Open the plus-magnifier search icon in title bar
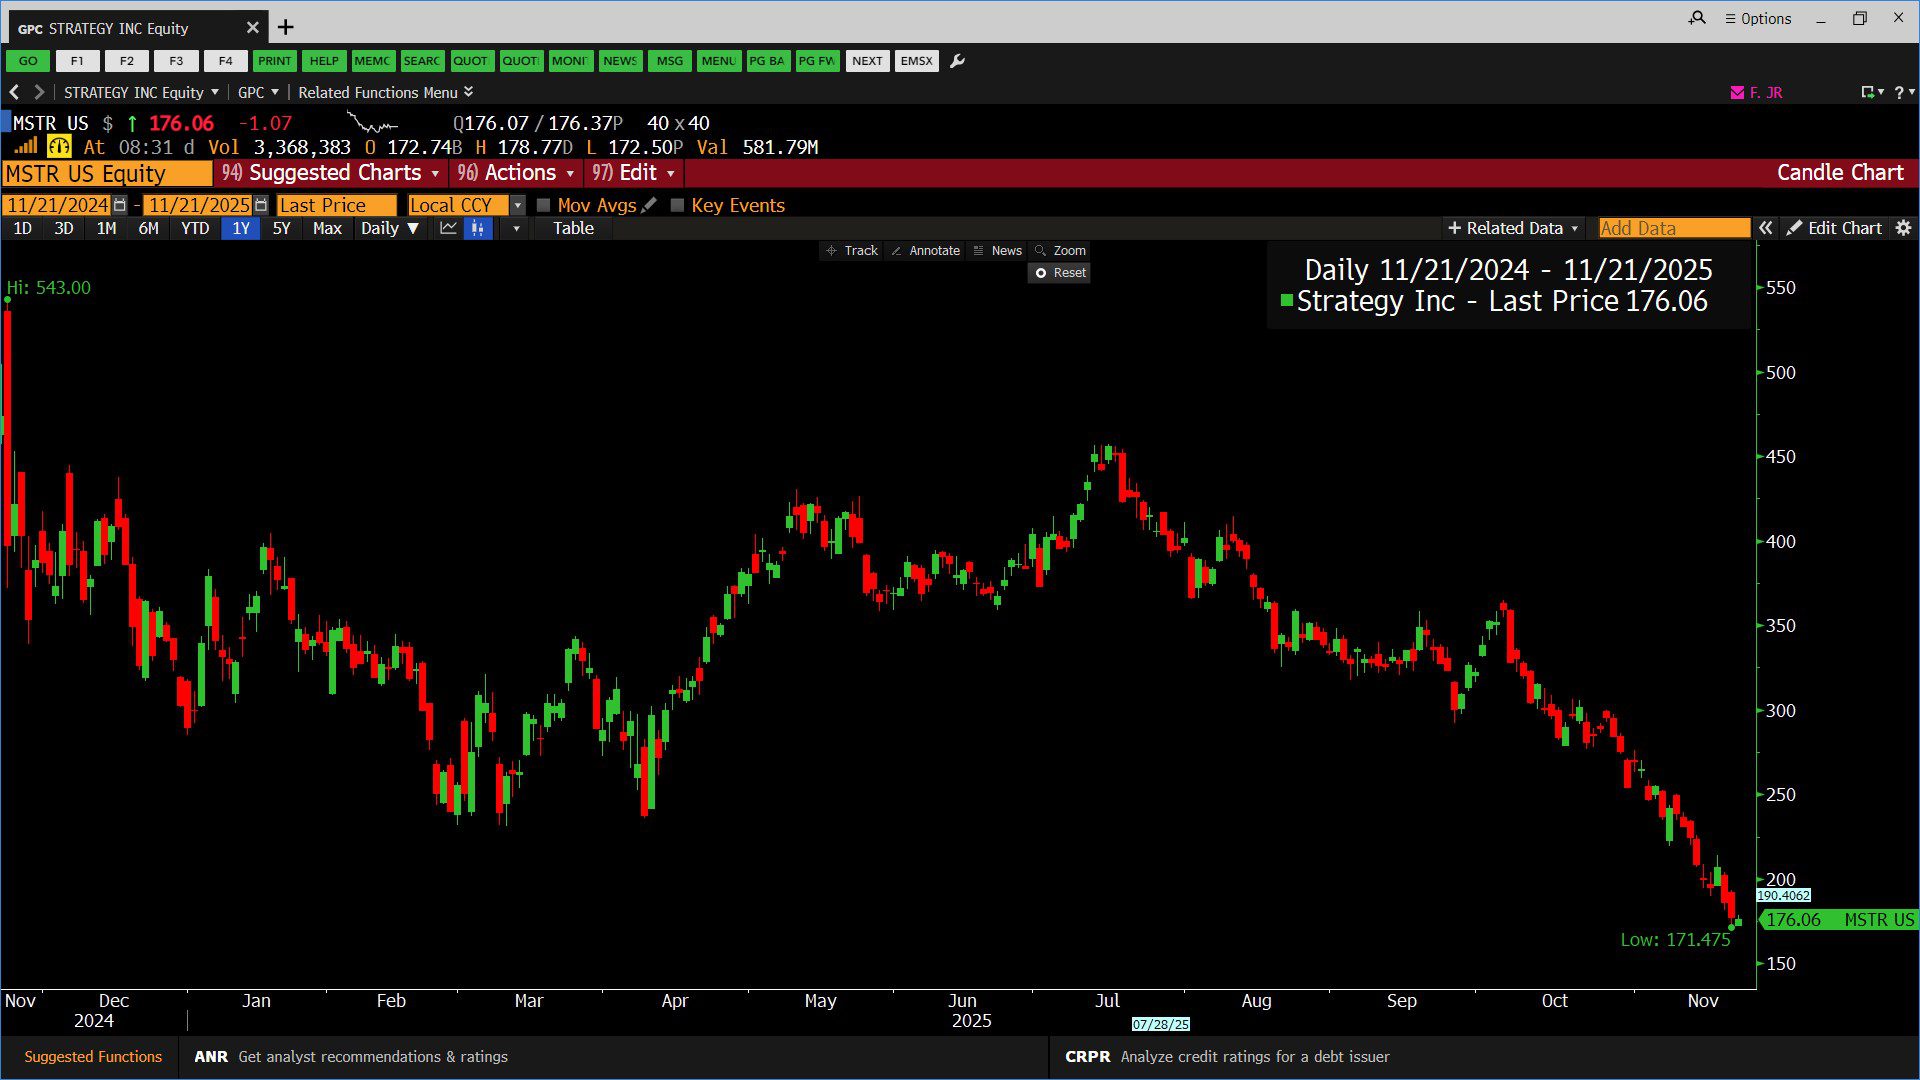Screen dimensions: 1920x1080 click(x=1697, y=18)
